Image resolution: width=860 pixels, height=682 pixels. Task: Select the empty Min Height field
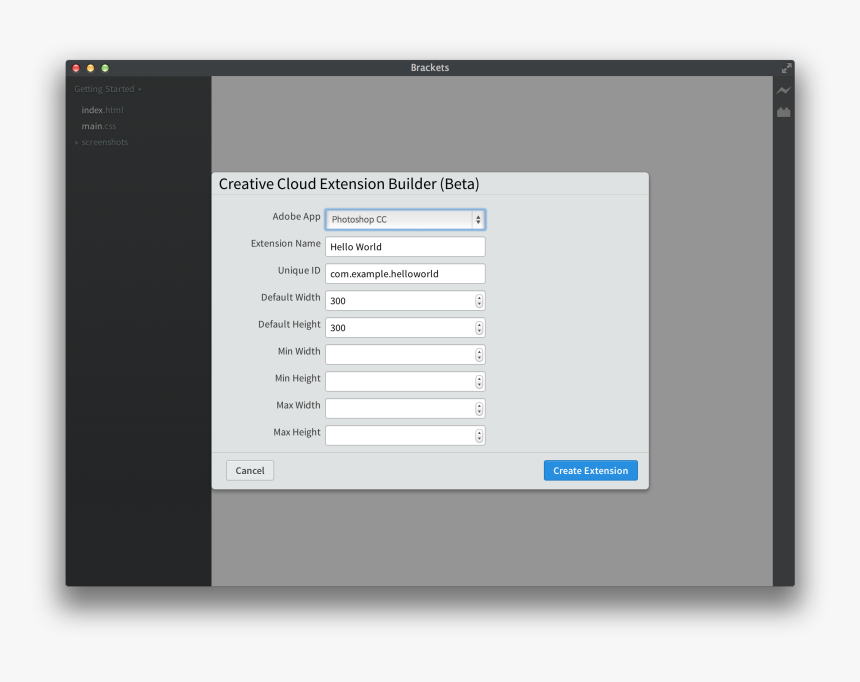[400, 381]
